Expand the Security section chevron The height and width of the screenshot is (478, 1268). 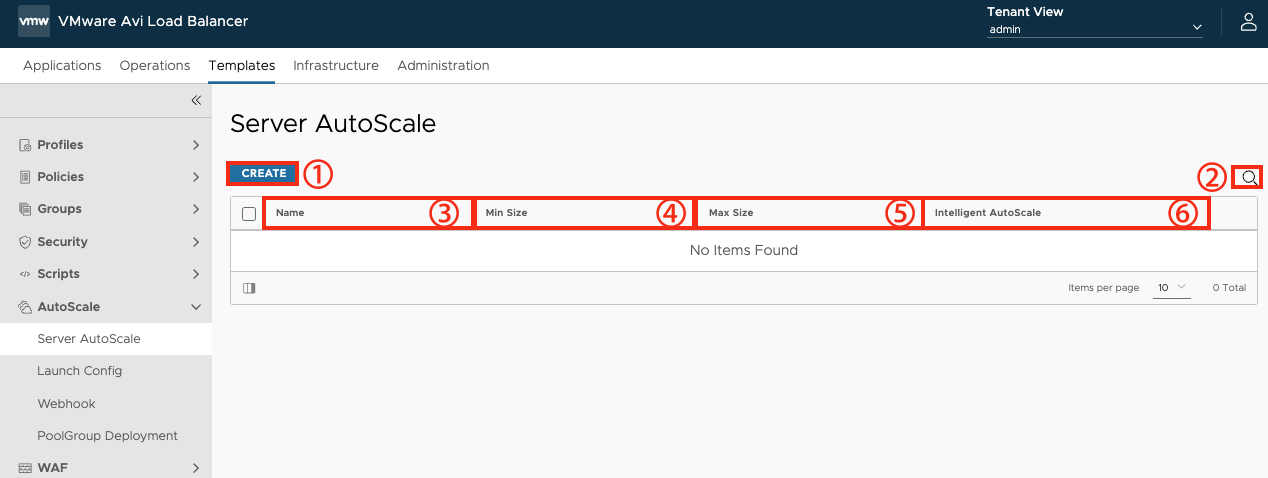click(x=196, y=242)
